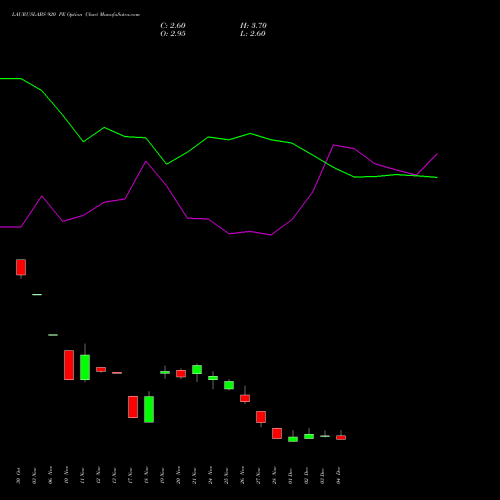
Task: Select the green candle for 01 Dec
Action: (293, 439)
